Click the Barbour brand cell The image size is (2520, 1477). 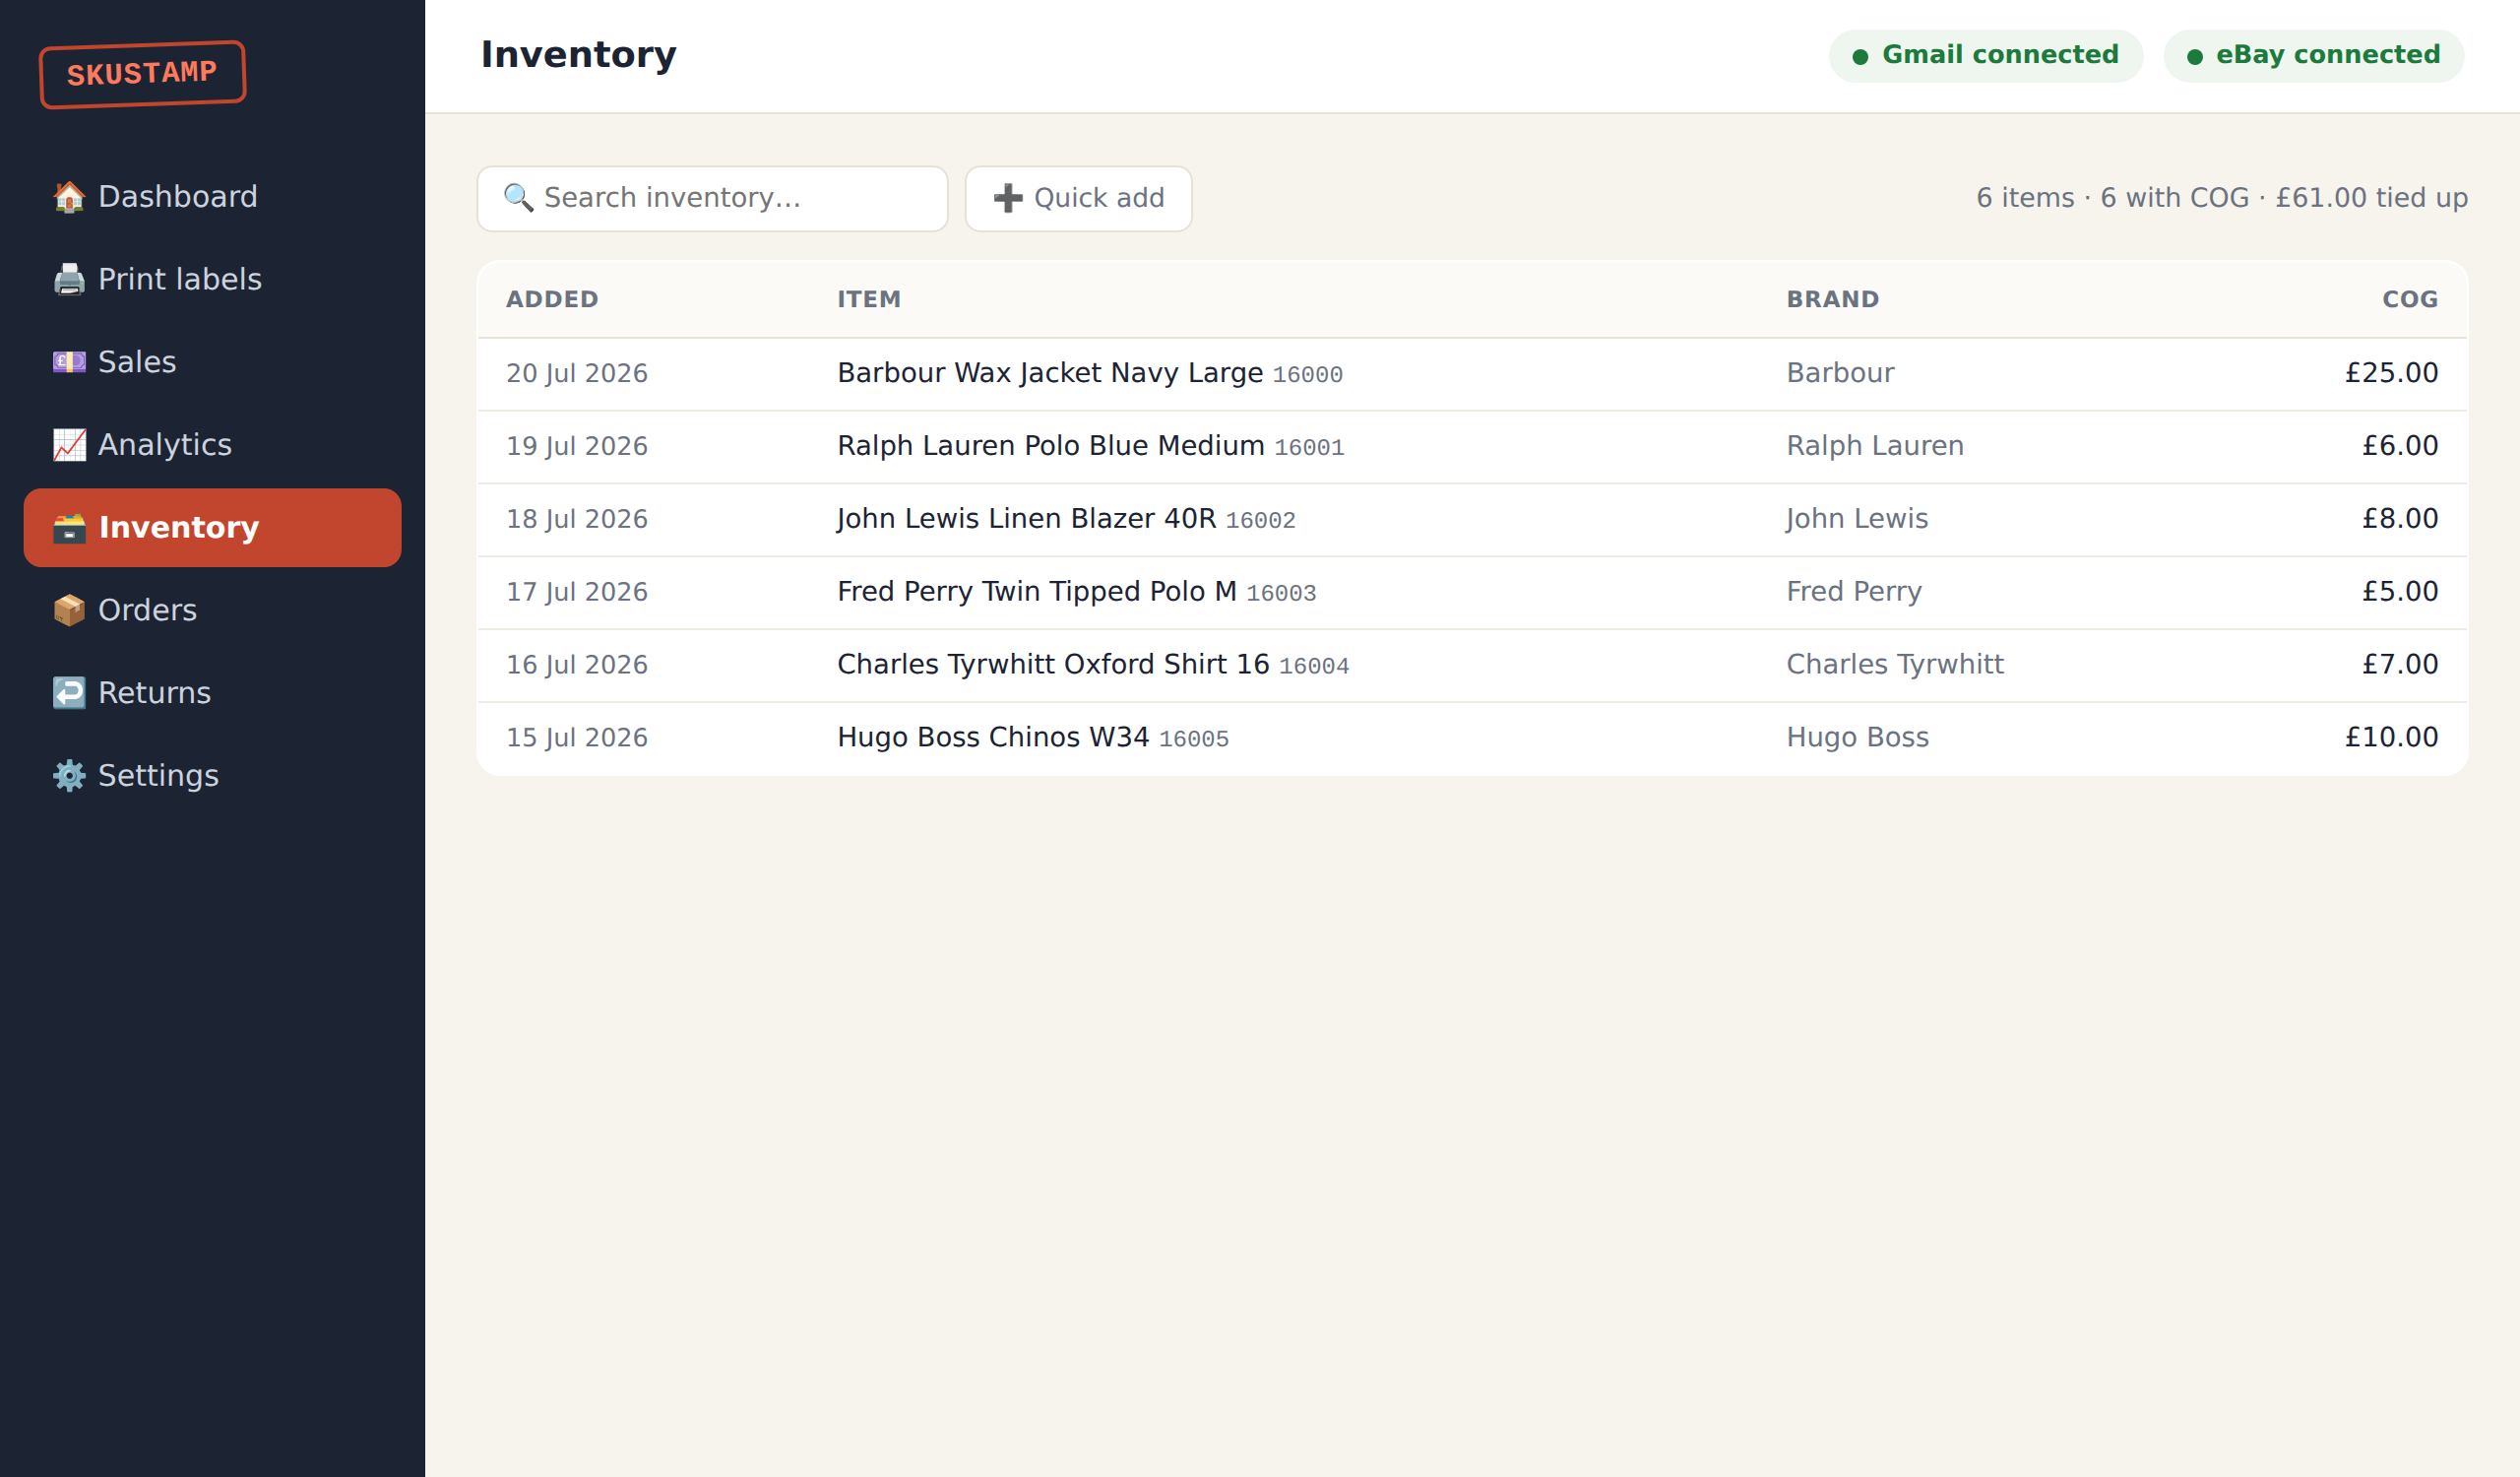pos(1840,374)
